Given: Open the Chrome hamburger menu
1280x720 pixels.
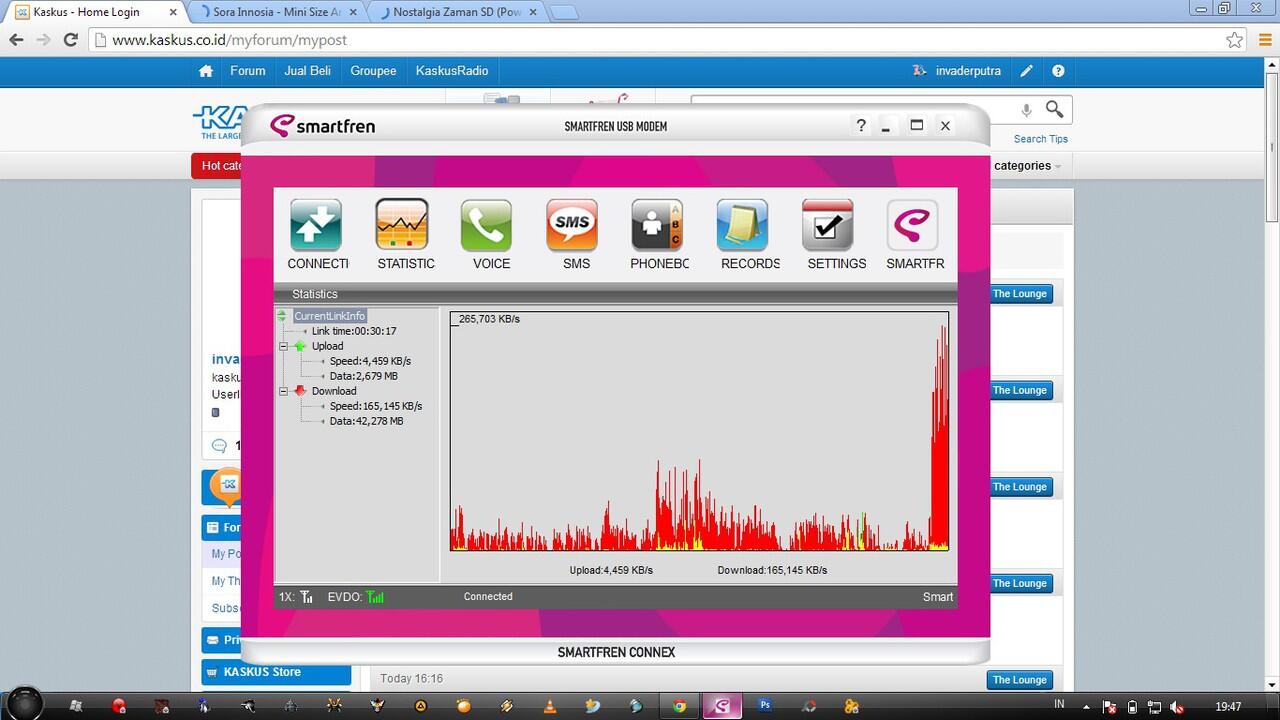Looking at the screenshot, I should tap(1264, 40).
